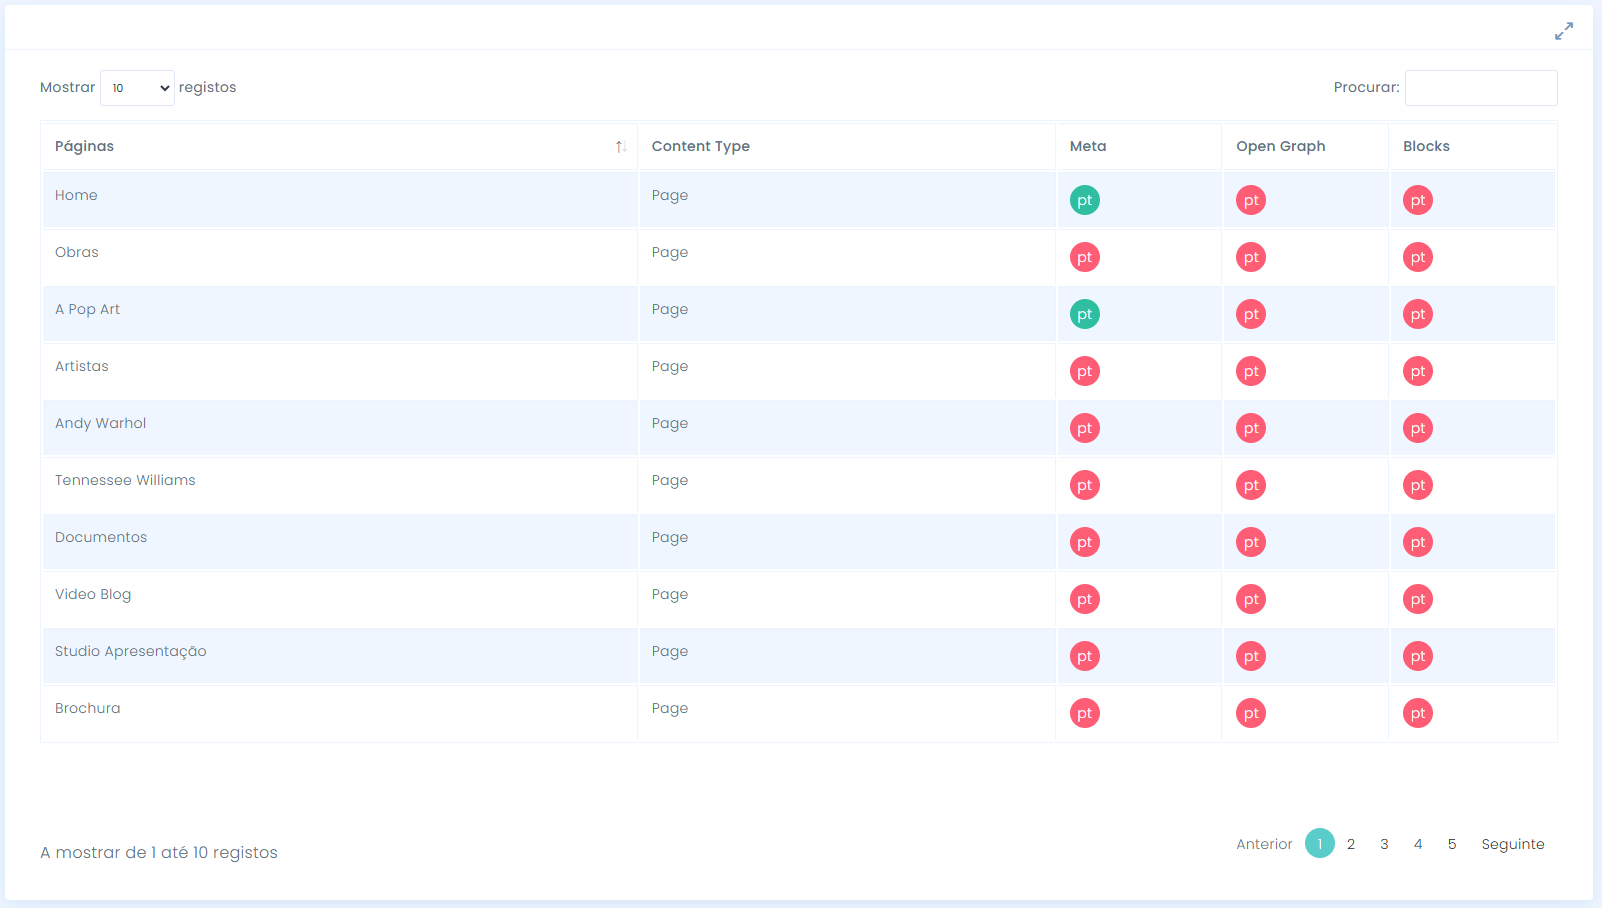This screenshot has height=908, width=1602.
Task: Click the Content Type column header
Action: [700, 146]
